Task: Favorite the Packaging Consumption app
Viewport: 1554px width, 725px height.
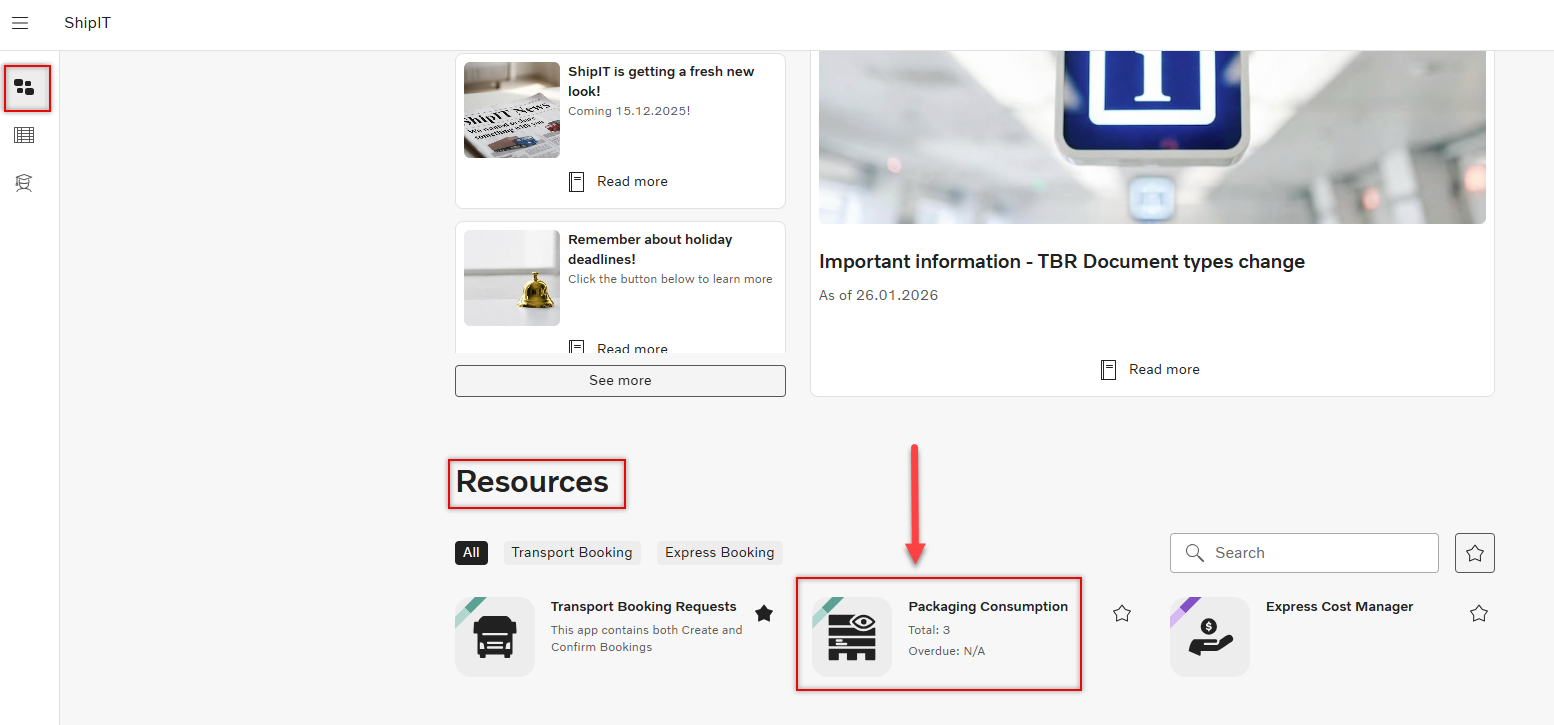Action: (1122, 613)
